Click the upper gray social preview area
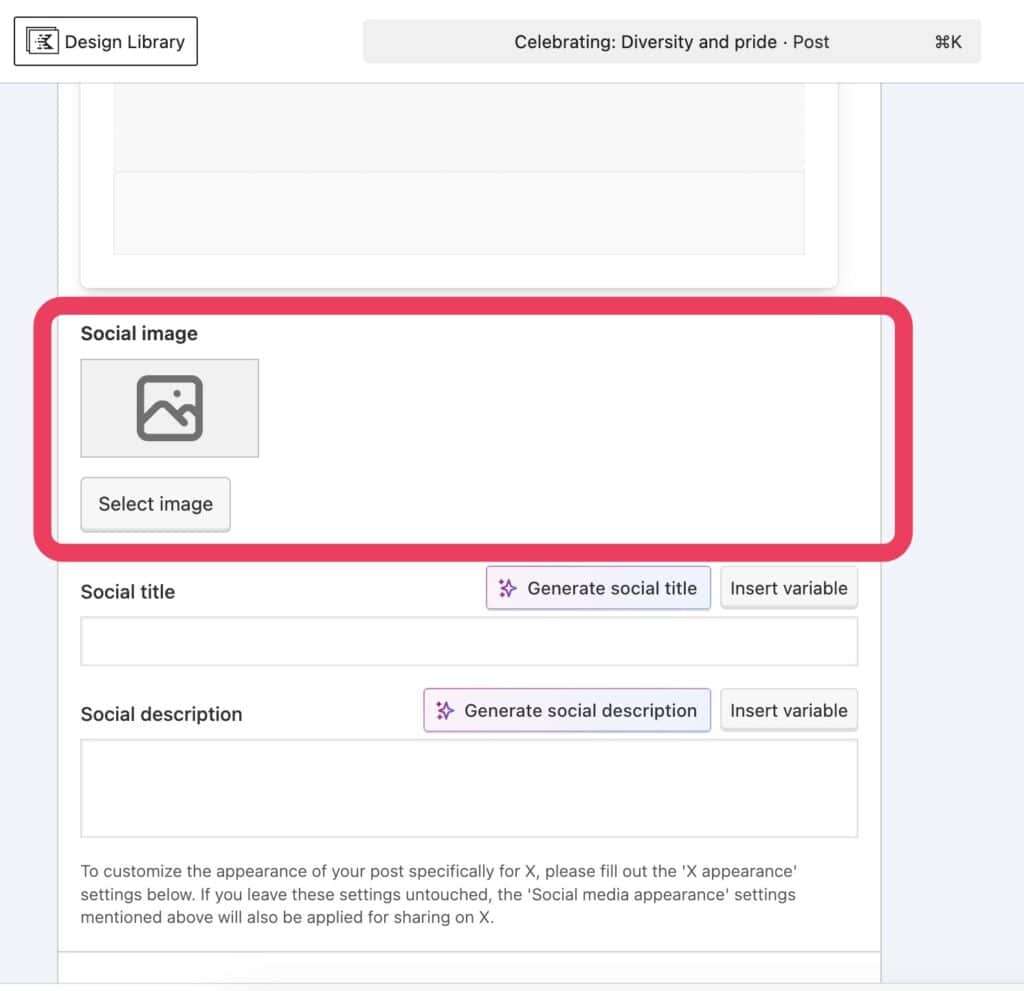This screenshot has height=991, width=1024. click(458, 126)
